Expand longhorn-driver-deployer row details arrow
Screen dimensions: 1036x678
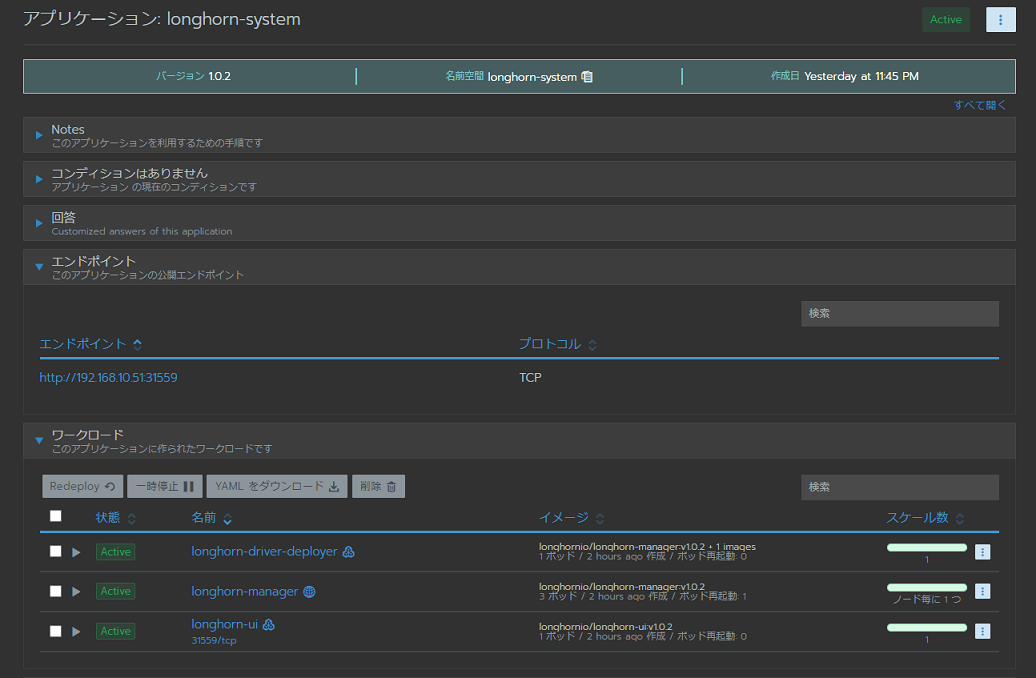click(x=76, y=552)
